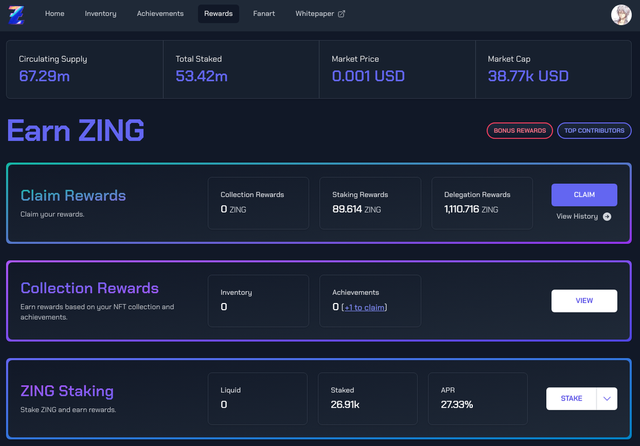640x446 pixels.
Task: Click the ZING Staking heading
Action: (67, 391)
